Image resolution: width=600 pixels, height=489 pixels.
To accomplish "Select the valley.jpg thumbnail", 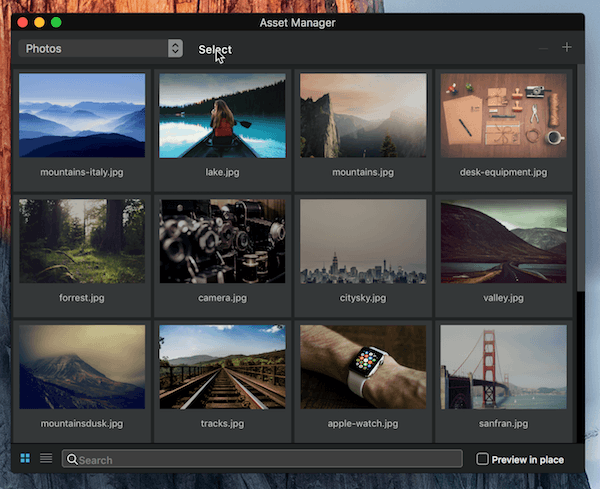I will (x=504, y=241).
